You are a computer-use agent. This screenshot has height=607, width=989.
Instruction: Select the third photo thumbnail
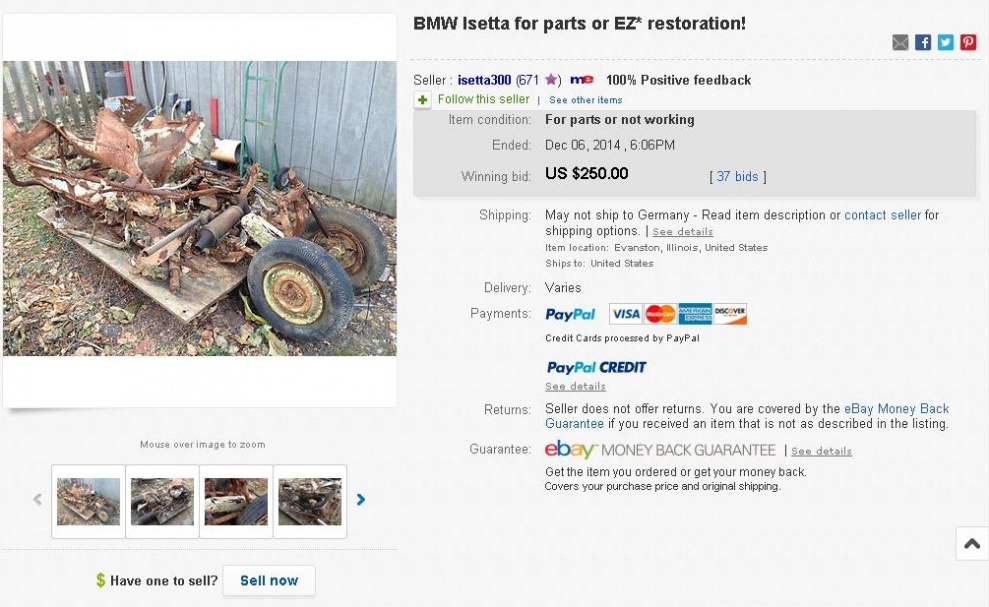(236, 502)
